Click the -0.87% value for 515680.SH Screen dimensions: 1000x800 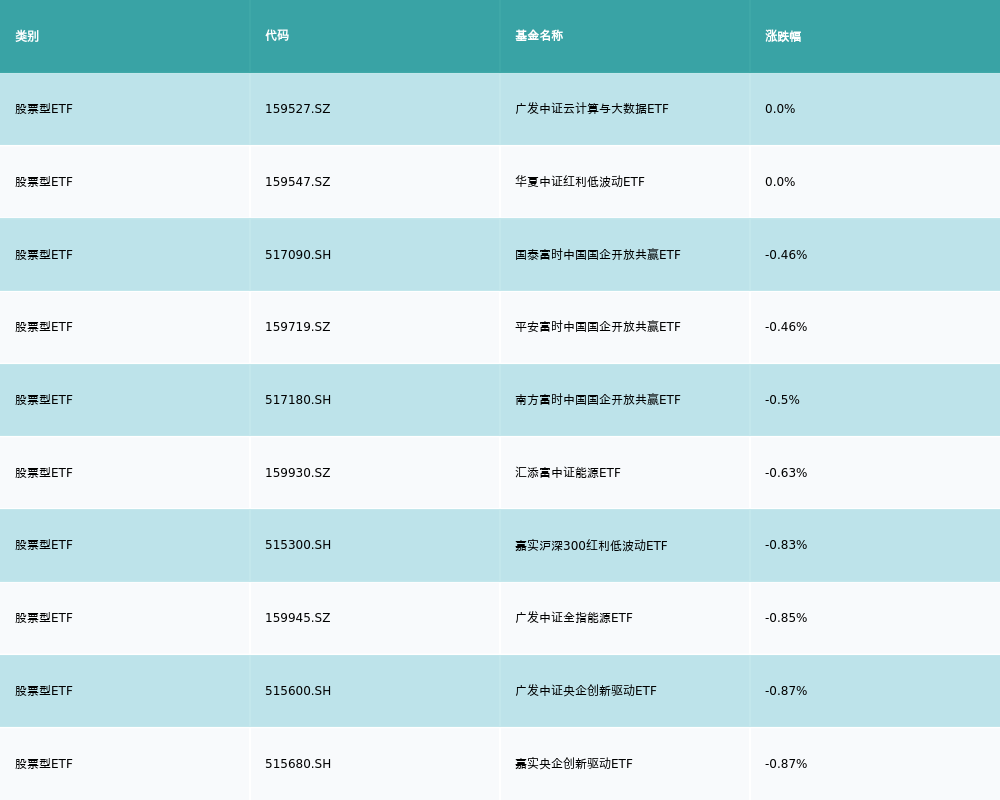point(786,764)
